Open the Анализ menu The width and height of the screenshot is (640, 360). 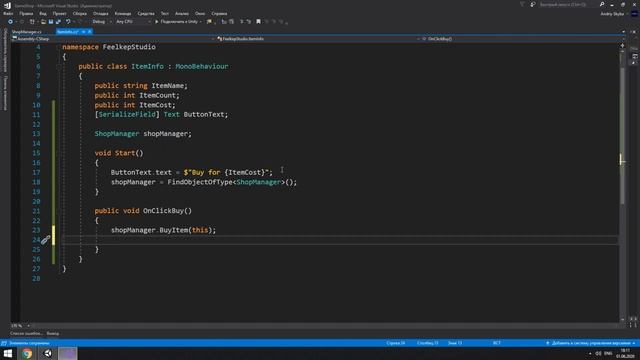(x=182, y=13)
